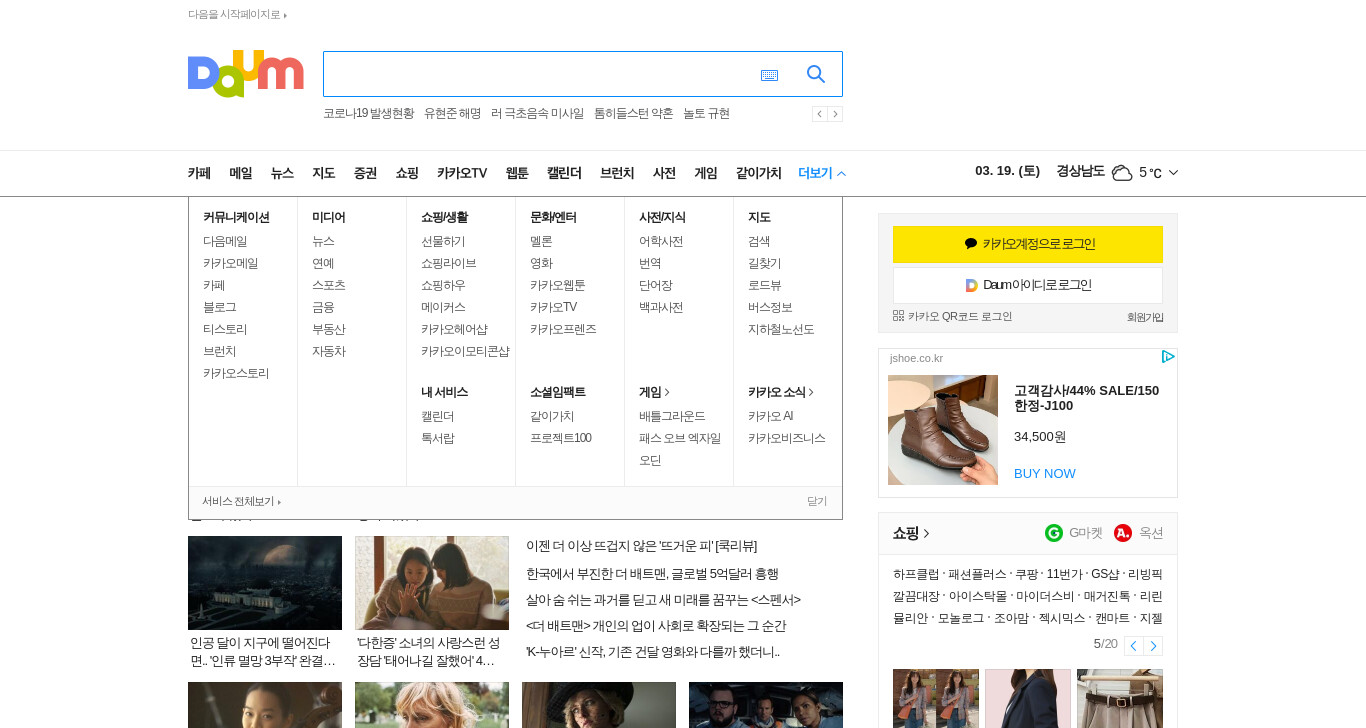Open 쇼핑라이브 under 쇼핑/생활

[449, 263]
